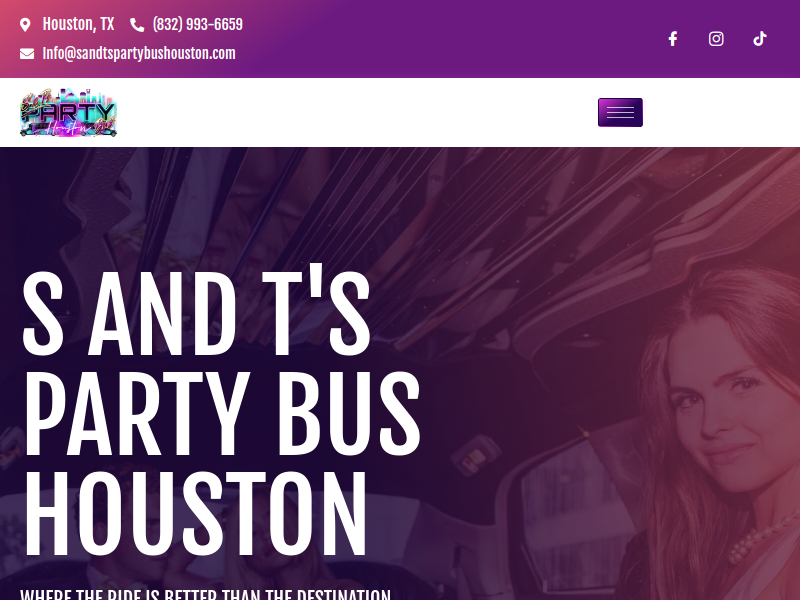Click the HOUSTON heading line
Viewport: 800px width, 600px height.
tap(195, 513)
